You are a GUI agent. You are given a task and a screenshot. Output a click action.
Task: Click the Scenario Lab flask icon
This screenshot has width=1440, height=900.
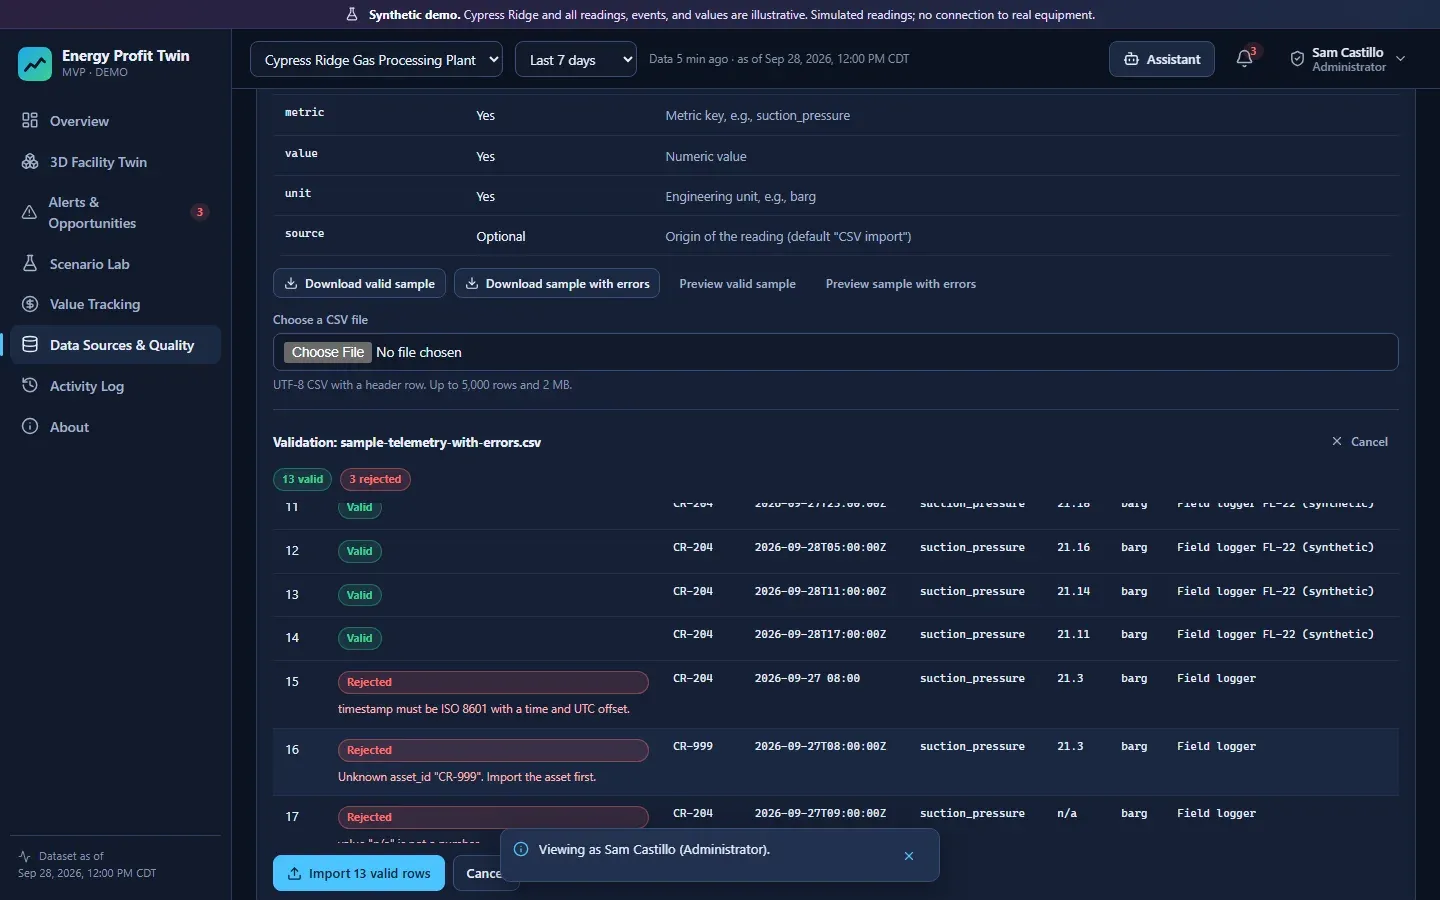(30, 264)
